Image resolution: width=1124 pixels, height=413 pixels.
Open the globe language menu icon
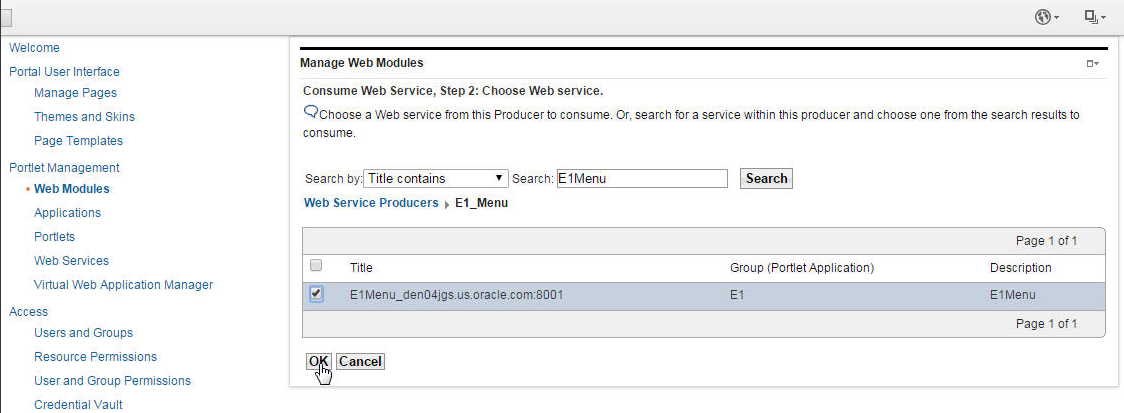1047,17
